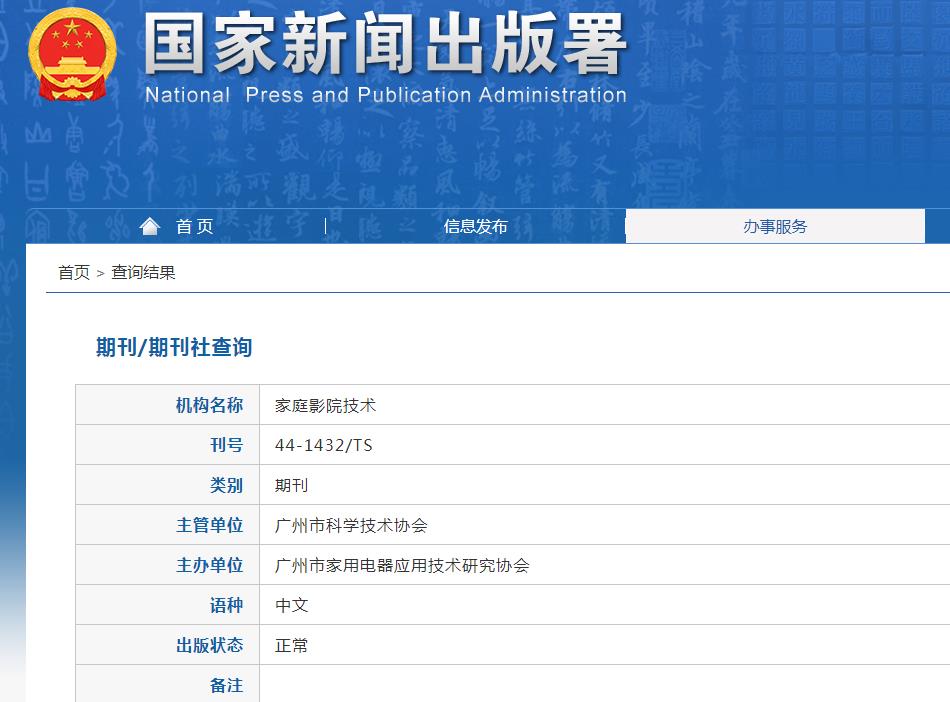Click the publication status 正常
Screen dimensions: 950x702
pos(292,644)
